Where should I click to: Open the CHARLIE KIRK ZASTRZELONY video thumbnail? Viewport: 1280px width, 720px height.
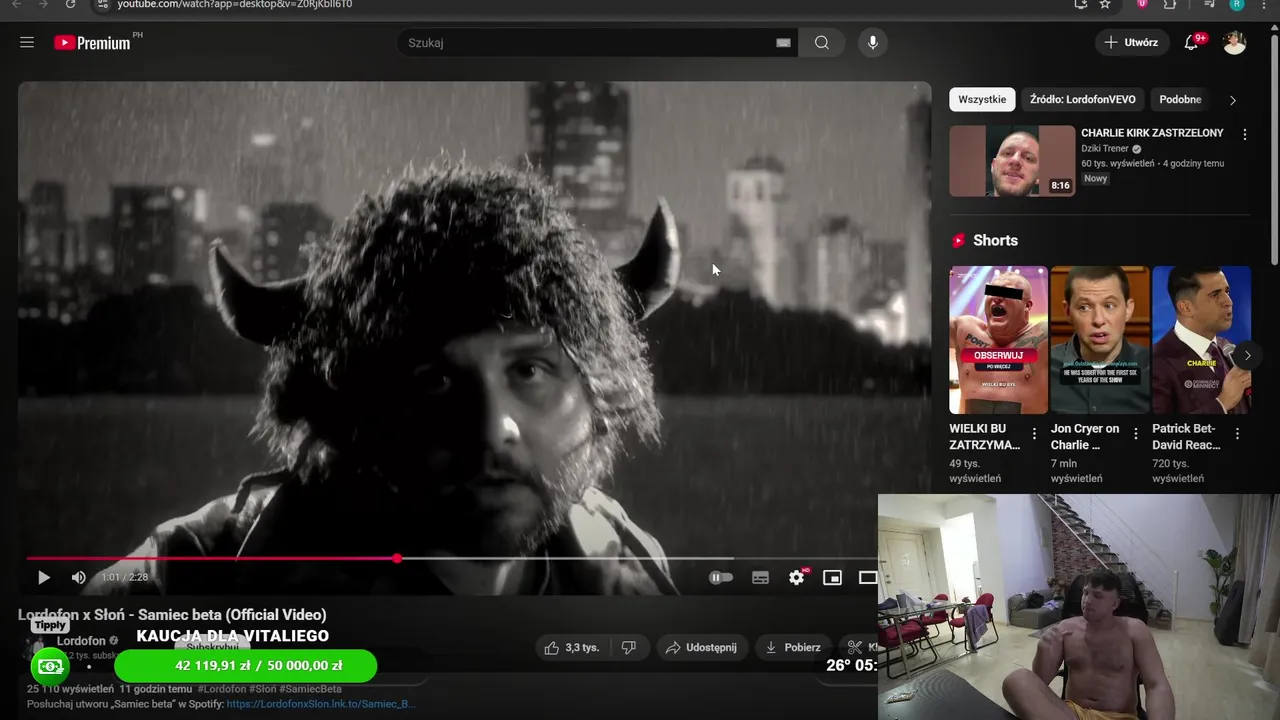click(x=1012, y=160)
